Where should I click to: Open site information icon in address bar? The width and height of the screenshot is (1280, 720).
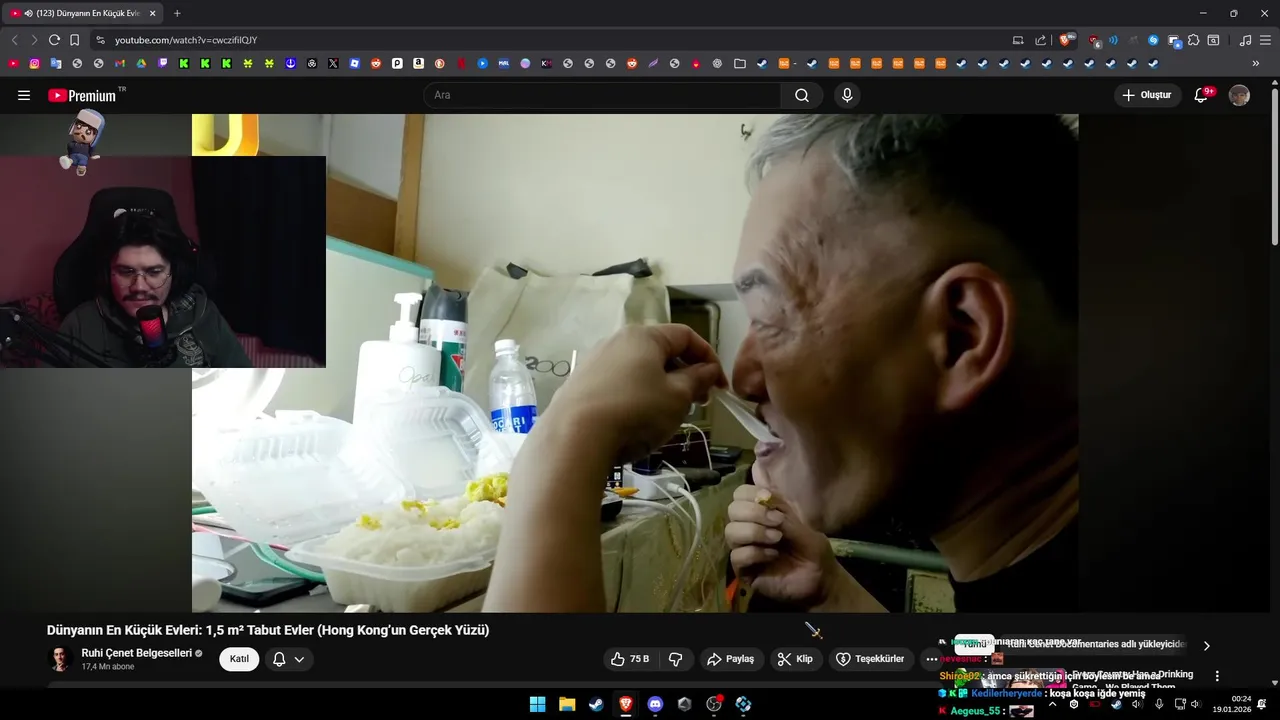(x=100, y=40)
